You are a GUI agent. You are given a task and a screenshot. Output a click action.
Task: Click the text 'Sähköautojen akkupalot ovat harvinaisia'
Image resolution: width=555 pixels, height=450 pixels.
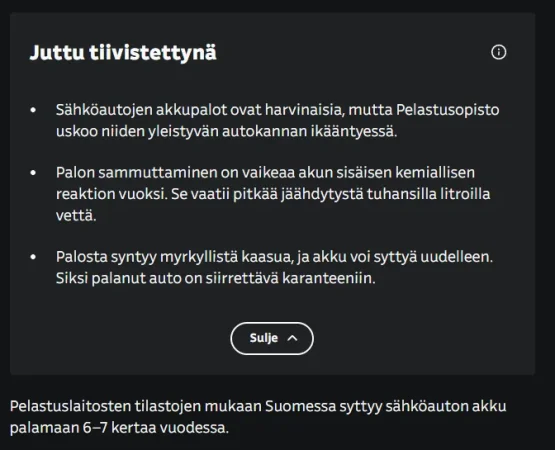(x=199, y=110)
